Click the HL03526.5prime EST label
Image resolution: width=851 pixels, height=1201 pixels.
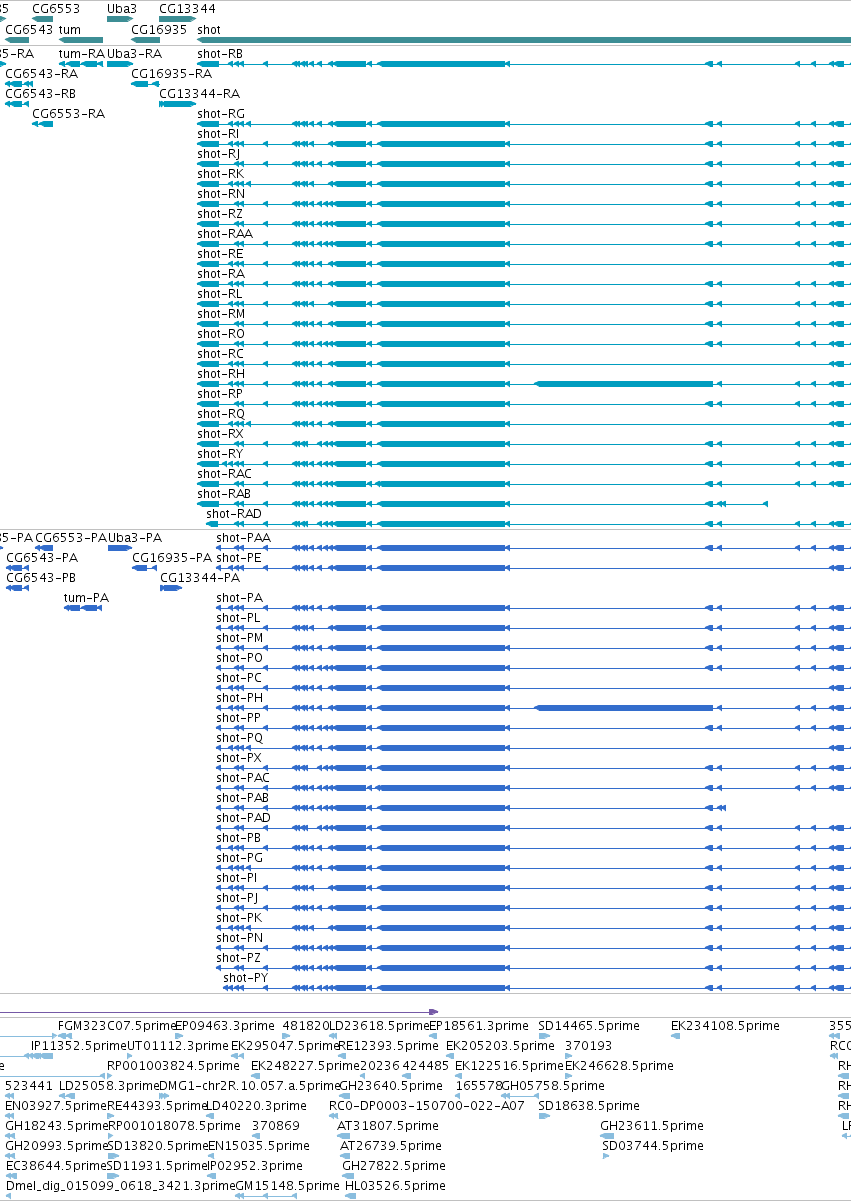(395, 1185)
